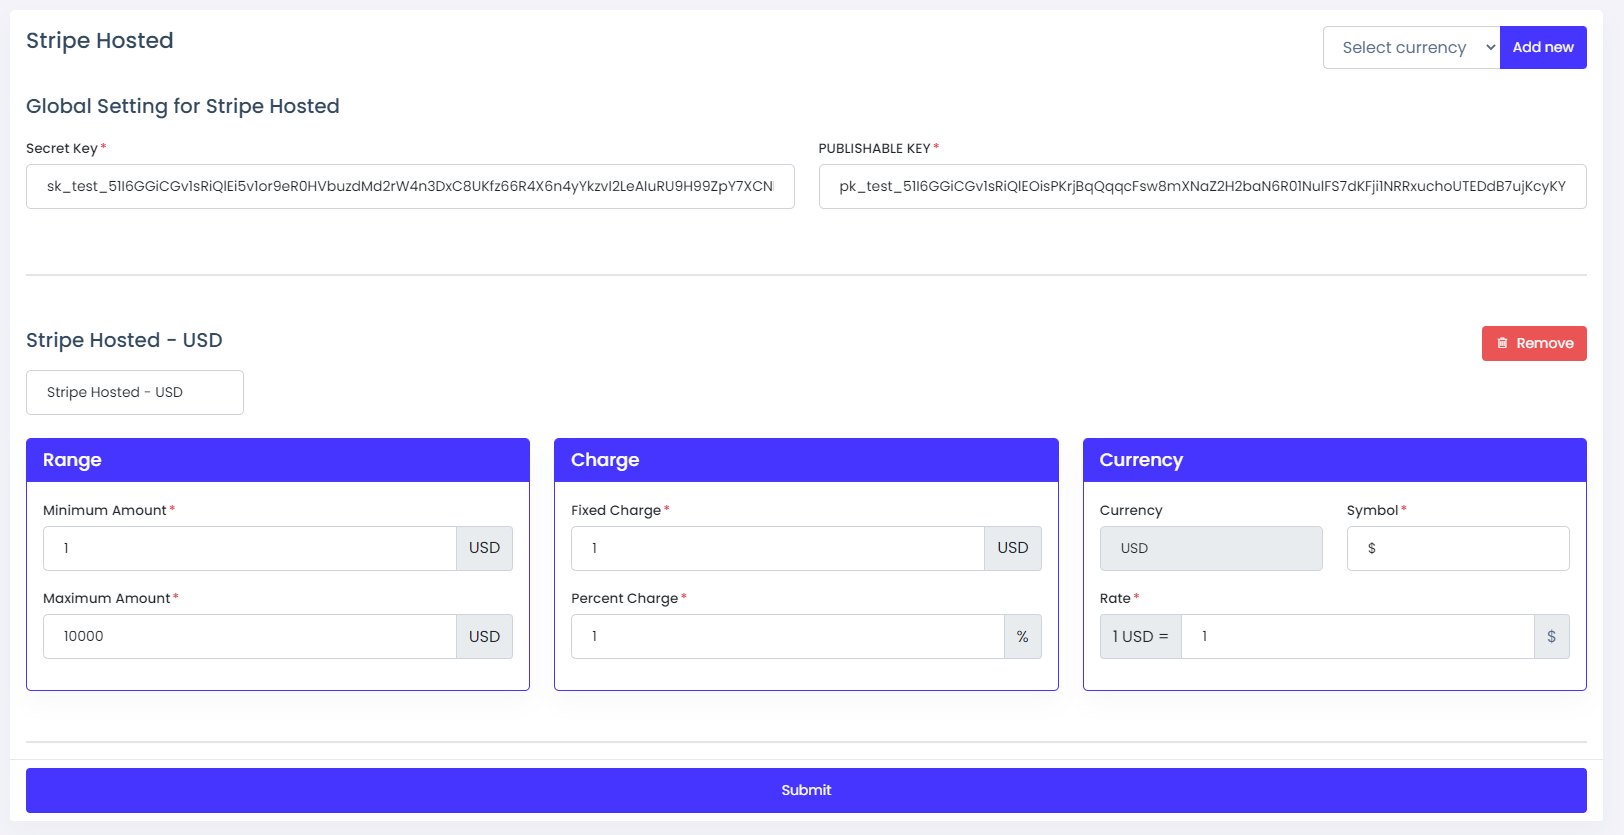Click the Currency field label above USD

click(x=1131, y=510)
